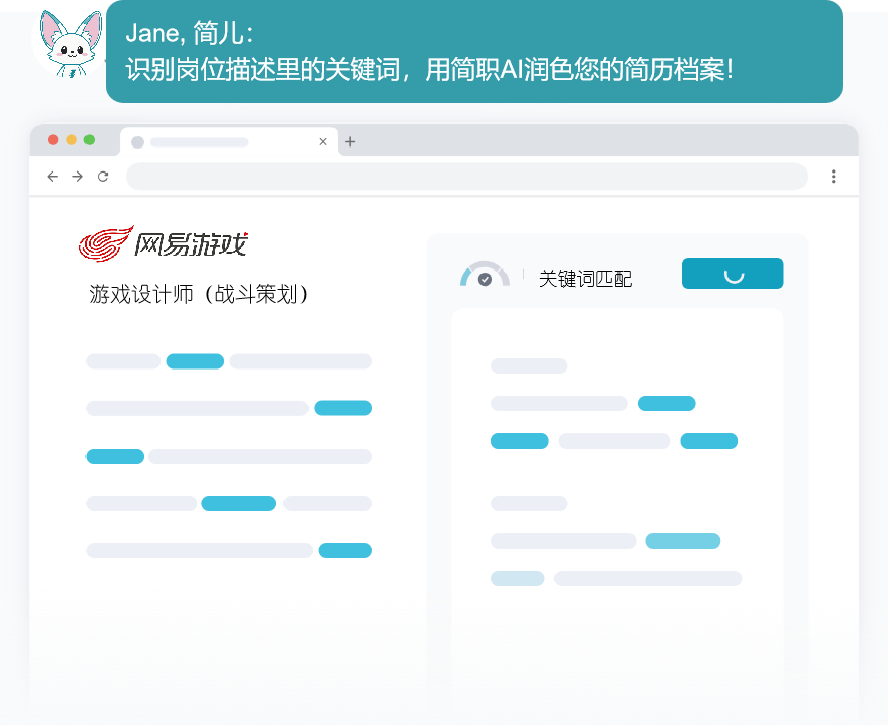Select highlighted keyword in first job description line

pos(195,361)
